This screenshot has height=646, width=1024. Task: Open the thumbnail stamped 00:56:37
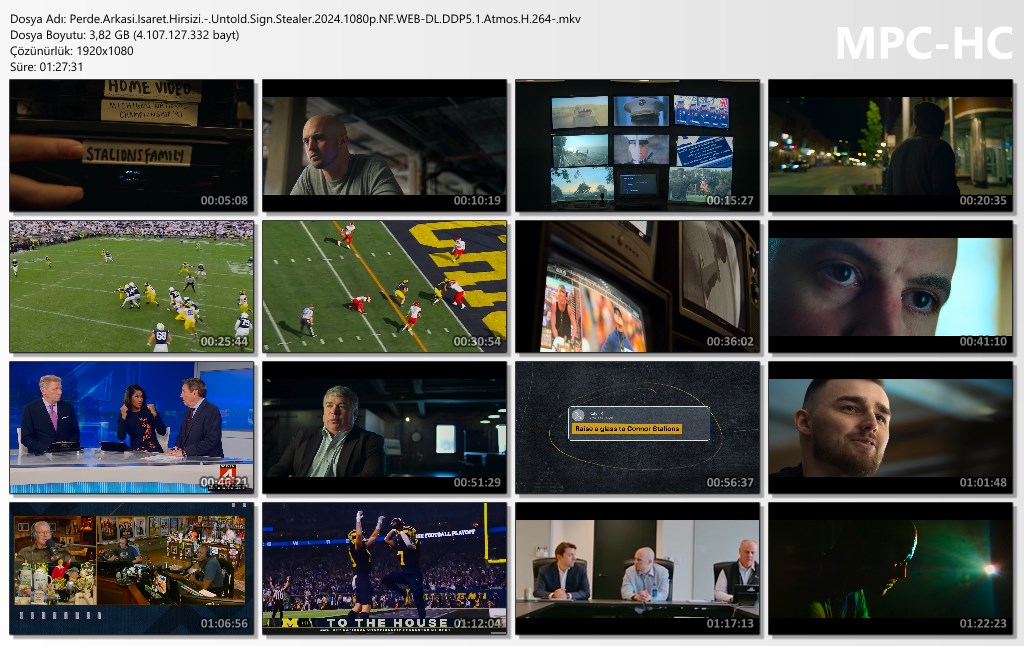tap(637, 428)
